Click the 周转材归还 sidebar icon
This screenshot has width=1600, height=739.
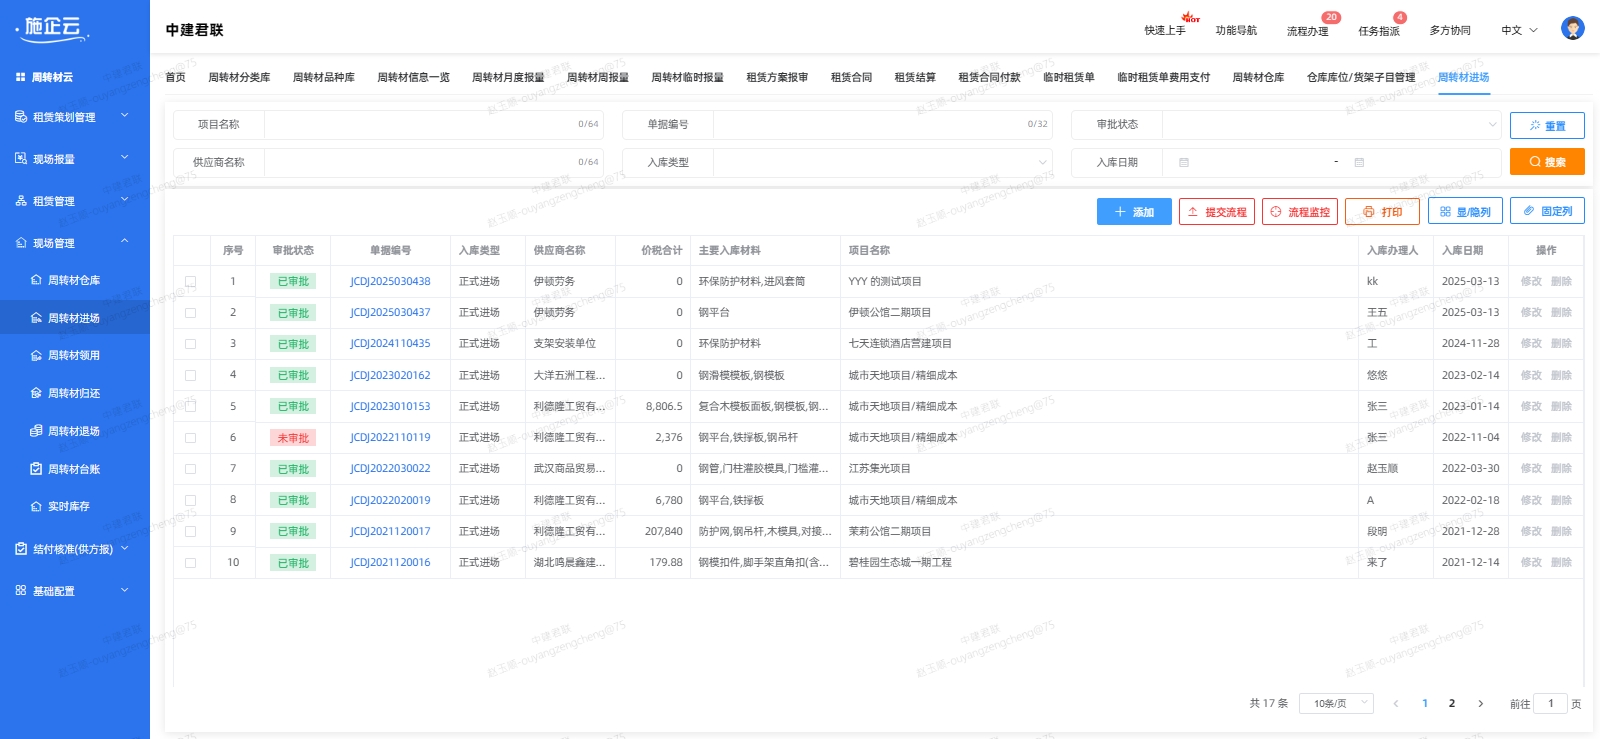(x=36, y=393)
